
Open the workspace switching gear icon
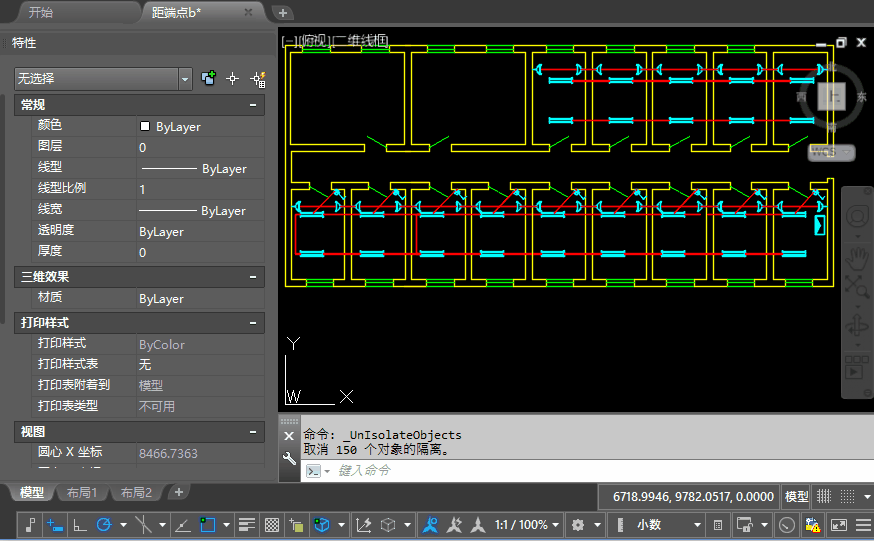577,525
